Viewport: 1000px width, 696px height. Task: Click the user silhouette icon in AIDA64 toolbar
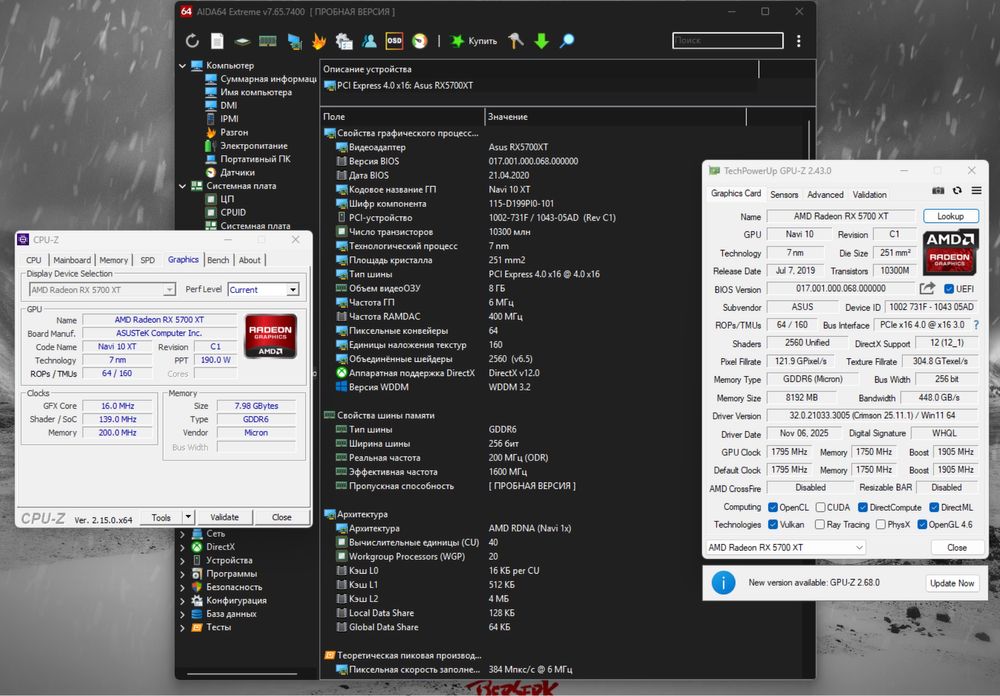coord(369,41)
